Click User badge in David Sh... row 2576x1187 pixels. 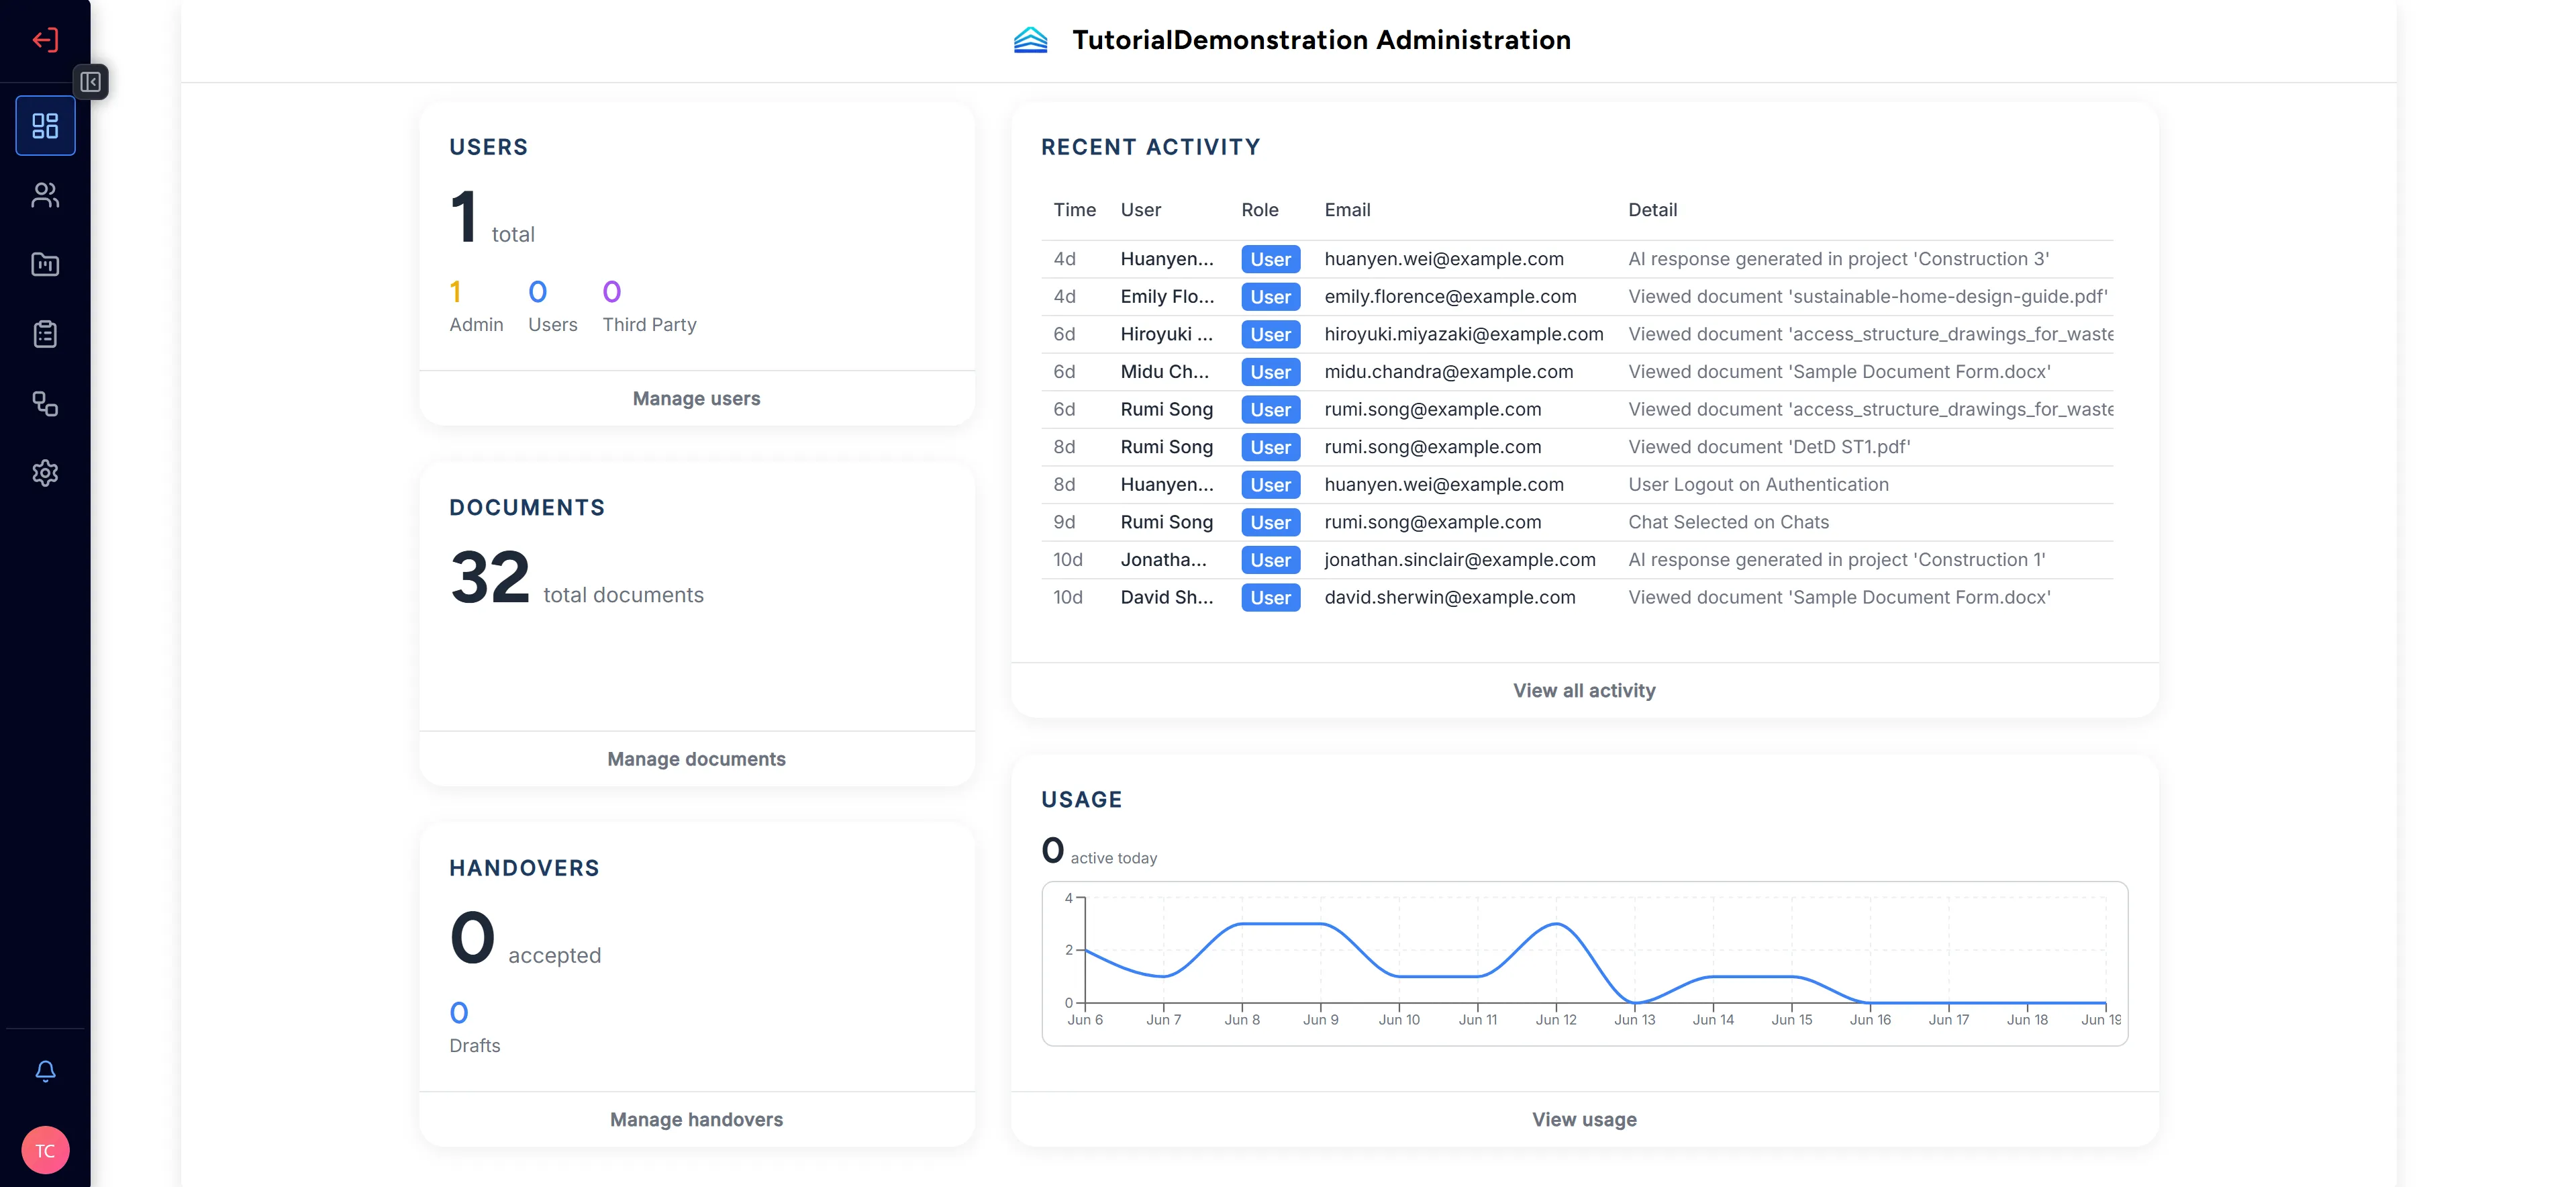click(x=1270, y=598)
